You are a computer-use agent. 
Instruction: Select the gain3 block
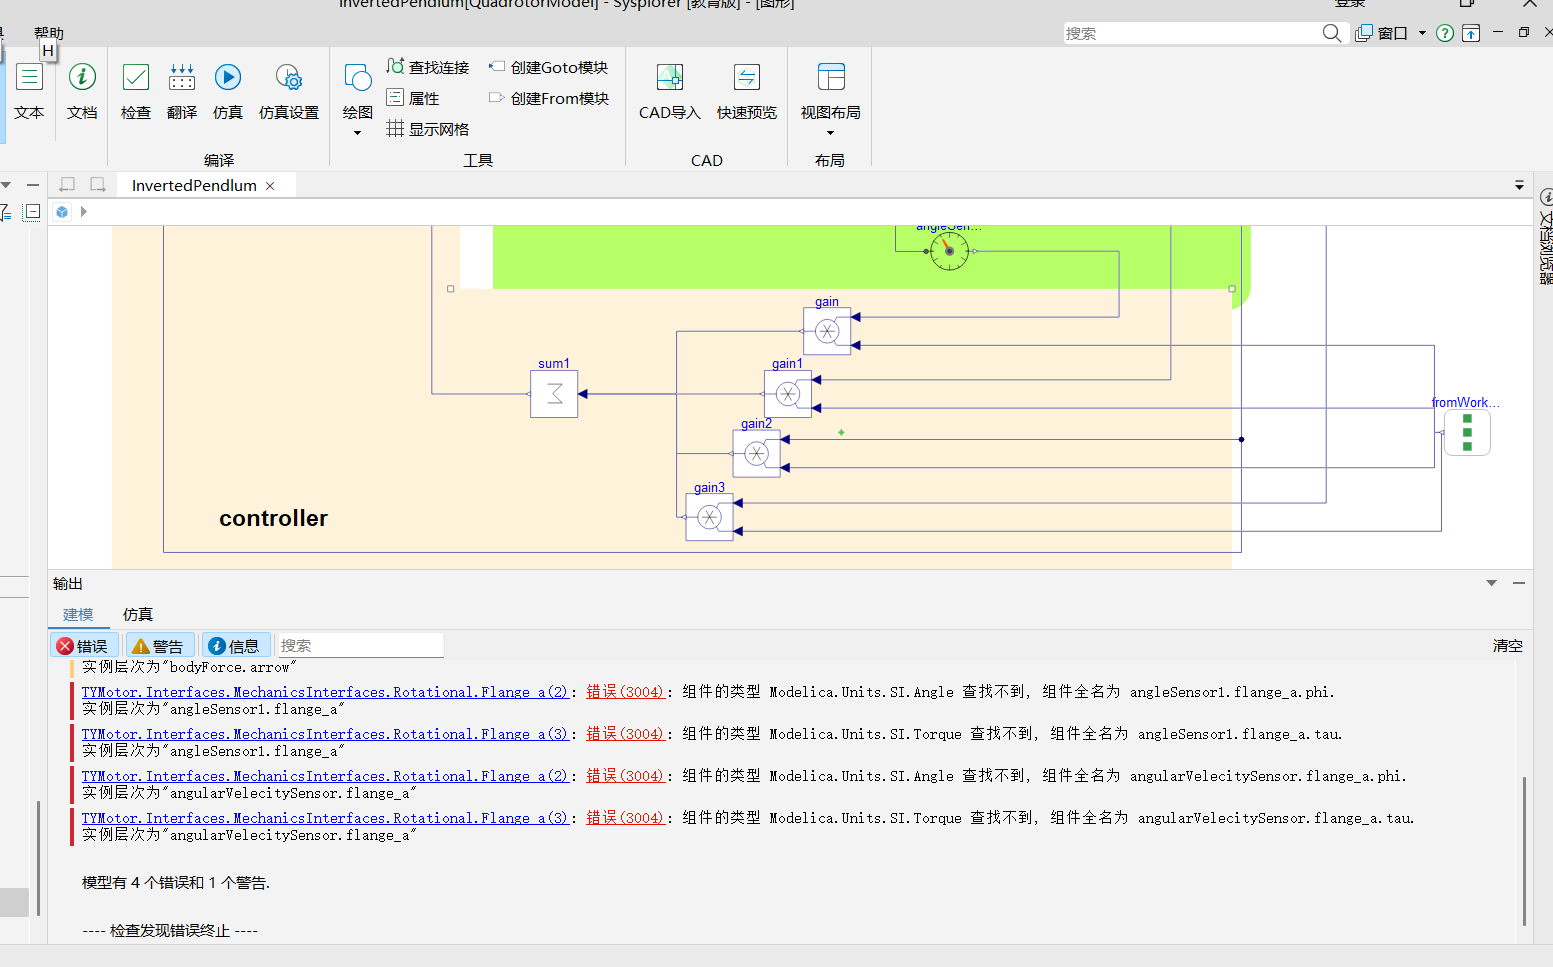(710, 517)
